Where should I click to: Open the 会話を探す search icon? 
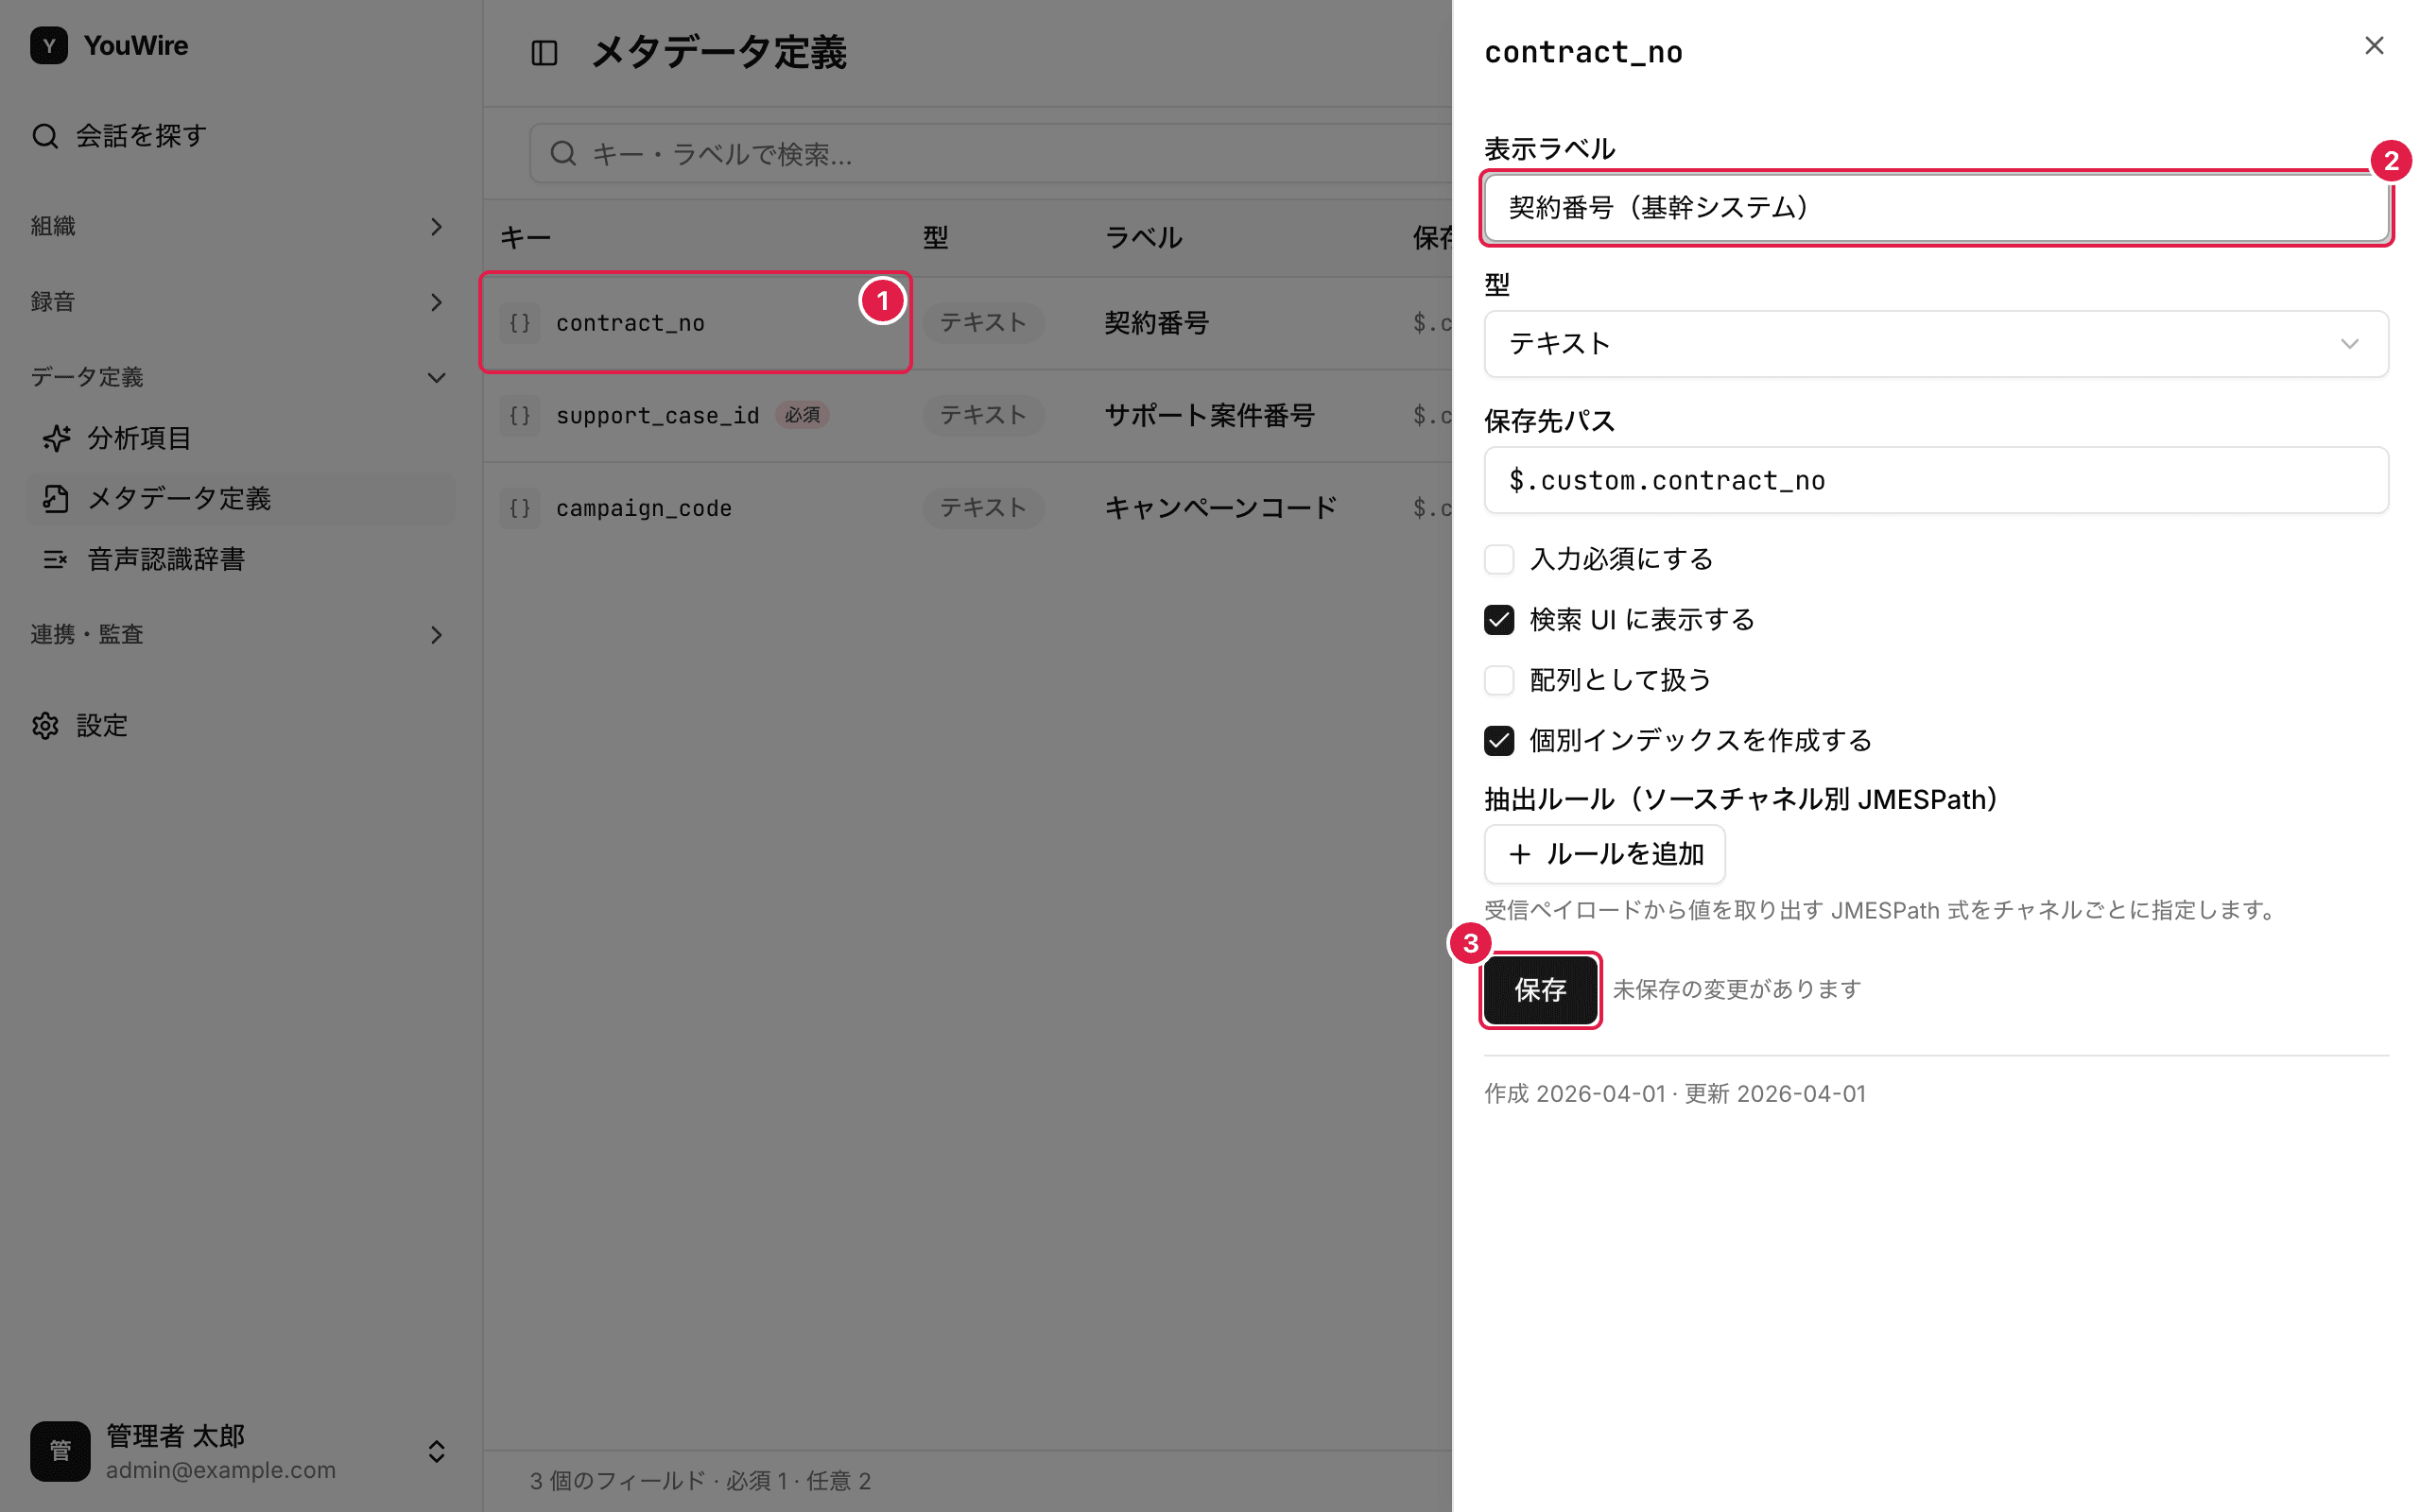click(45, 136)
